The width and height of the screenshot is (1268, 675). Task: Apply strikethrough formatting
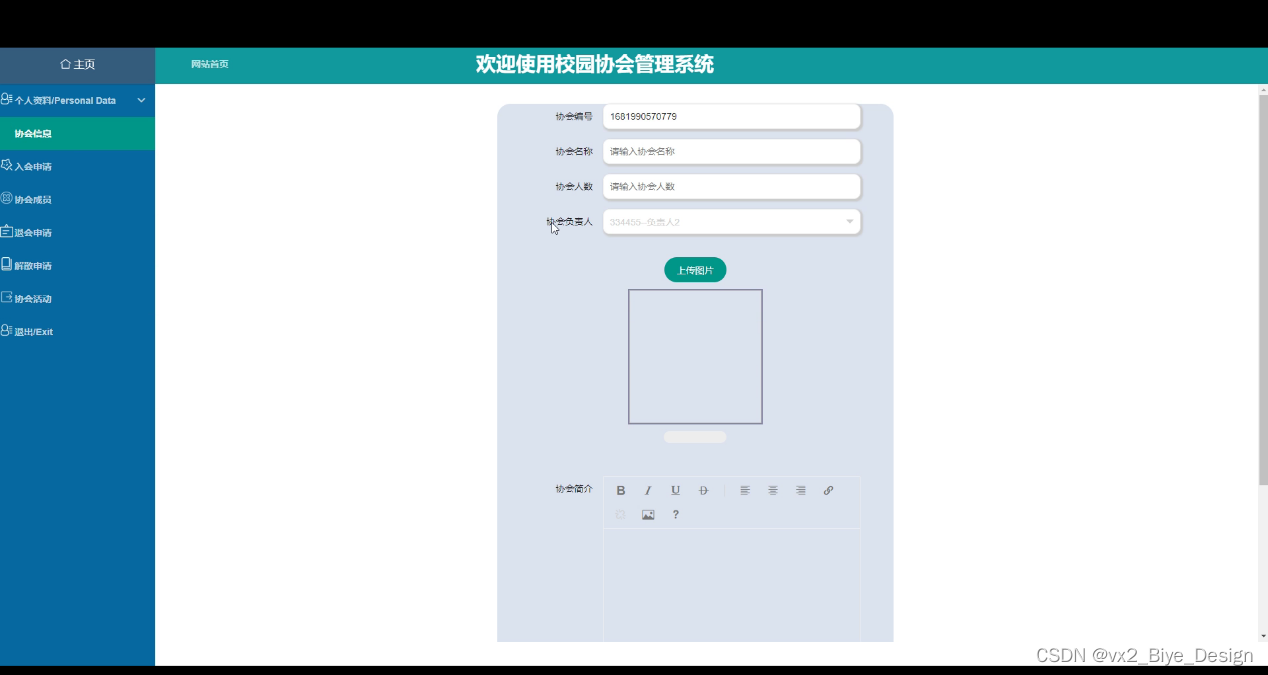point(703,490)
